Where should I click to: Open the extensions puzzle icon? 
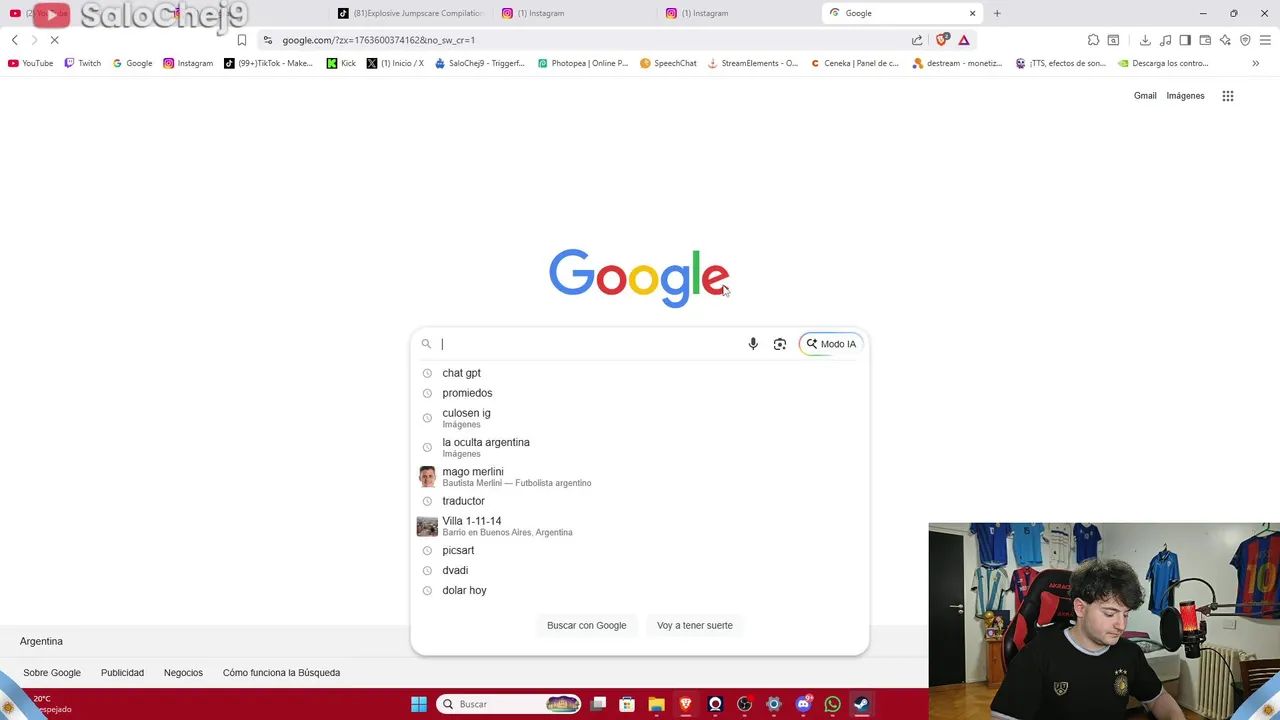coord(1093,40)
